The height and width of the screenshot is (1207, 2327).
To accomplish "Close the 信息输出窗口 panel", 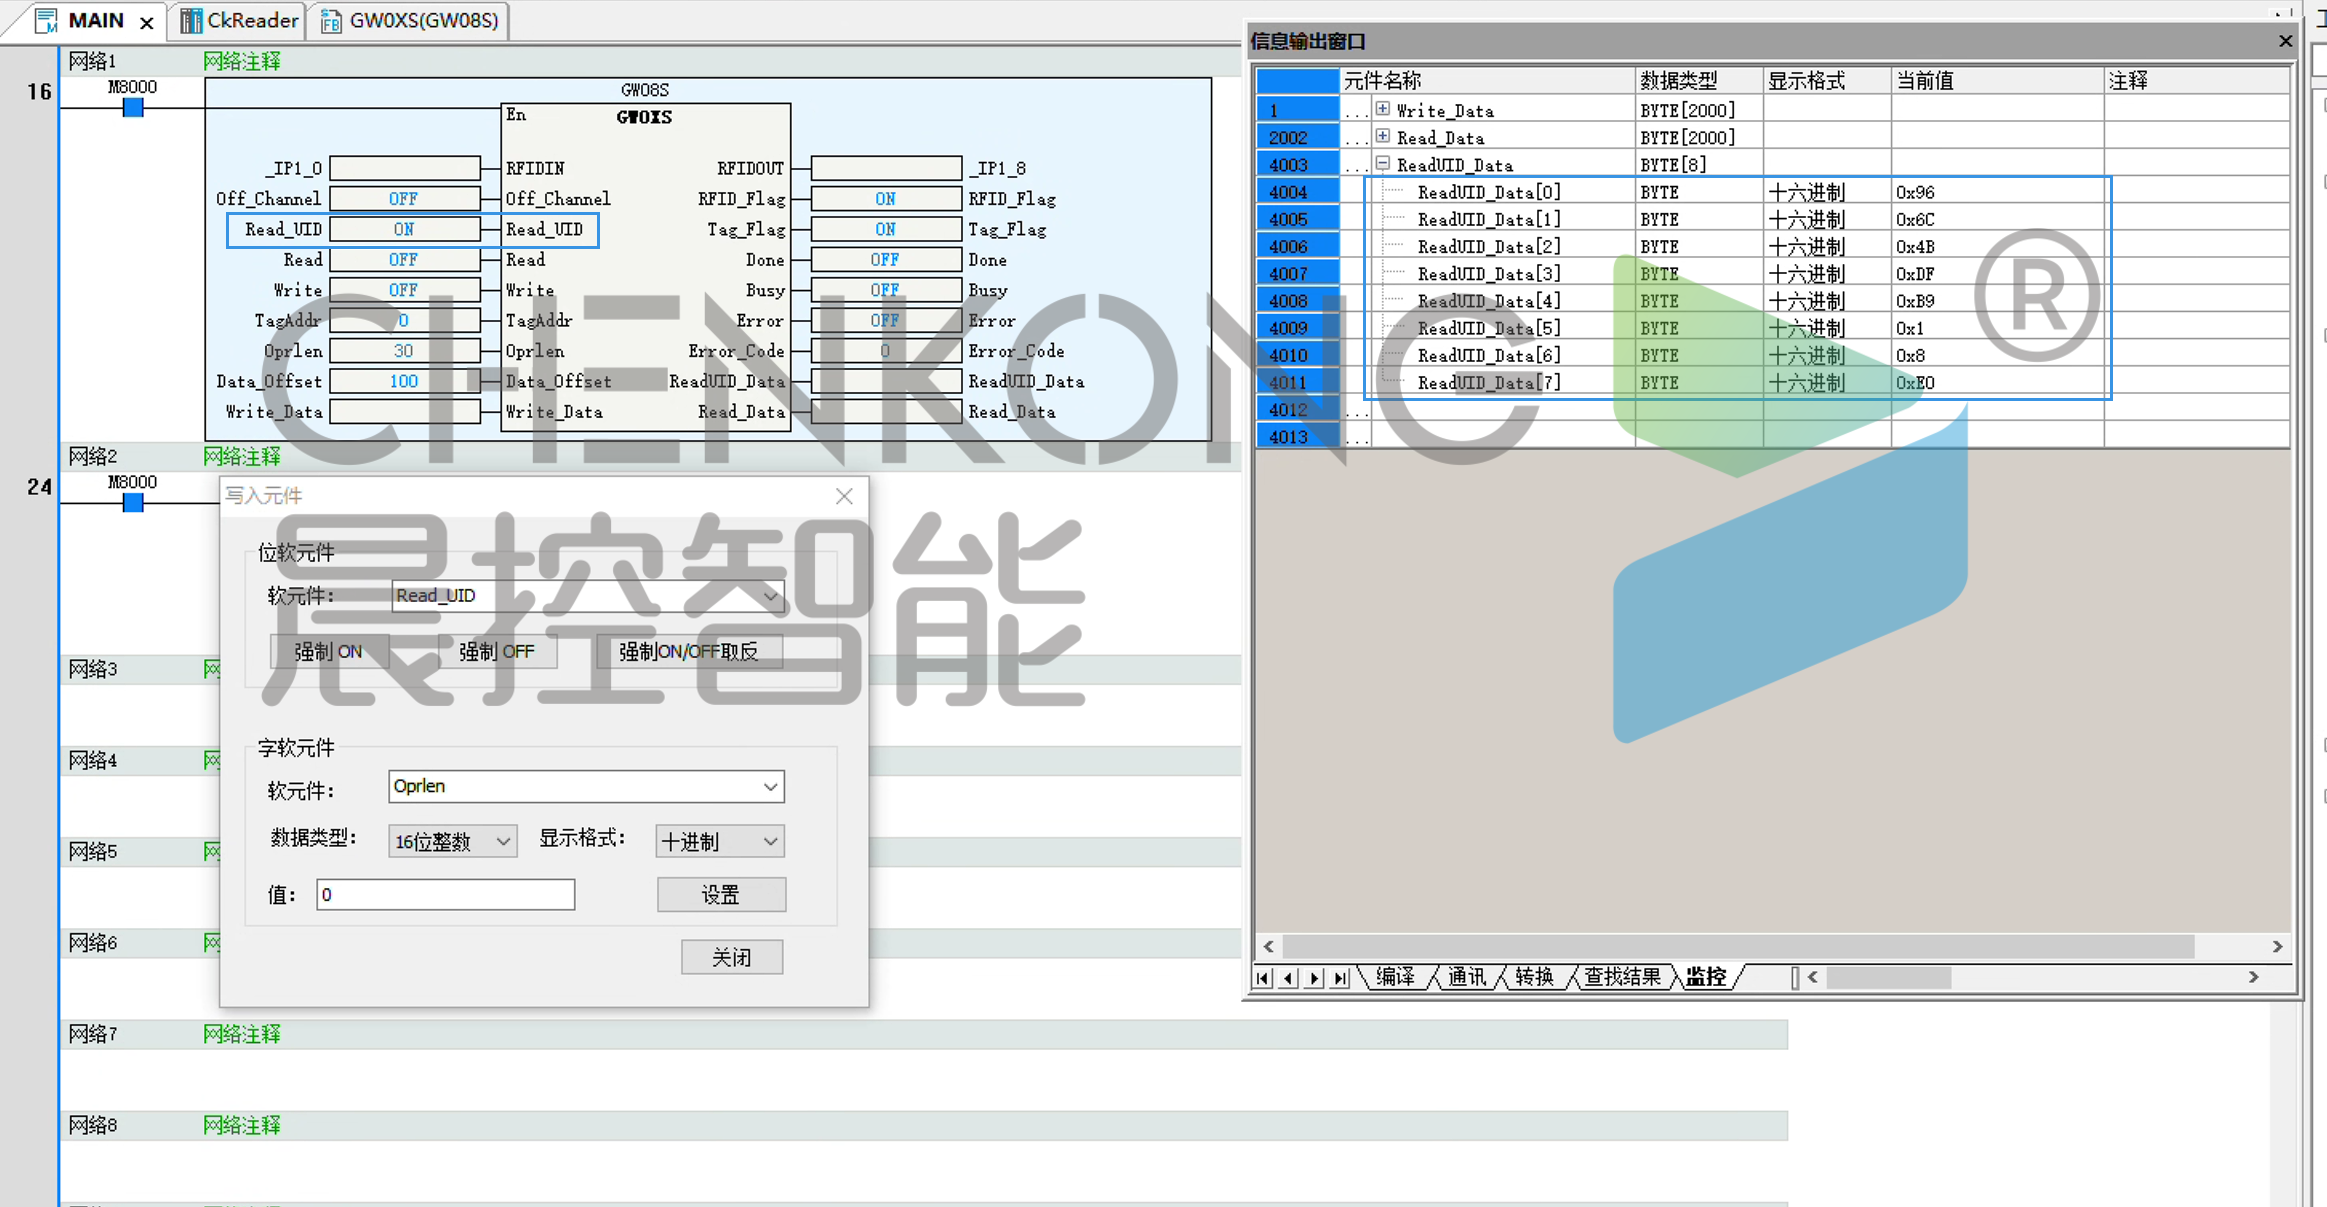I will pyautogui.click(x=2285, y=41).
